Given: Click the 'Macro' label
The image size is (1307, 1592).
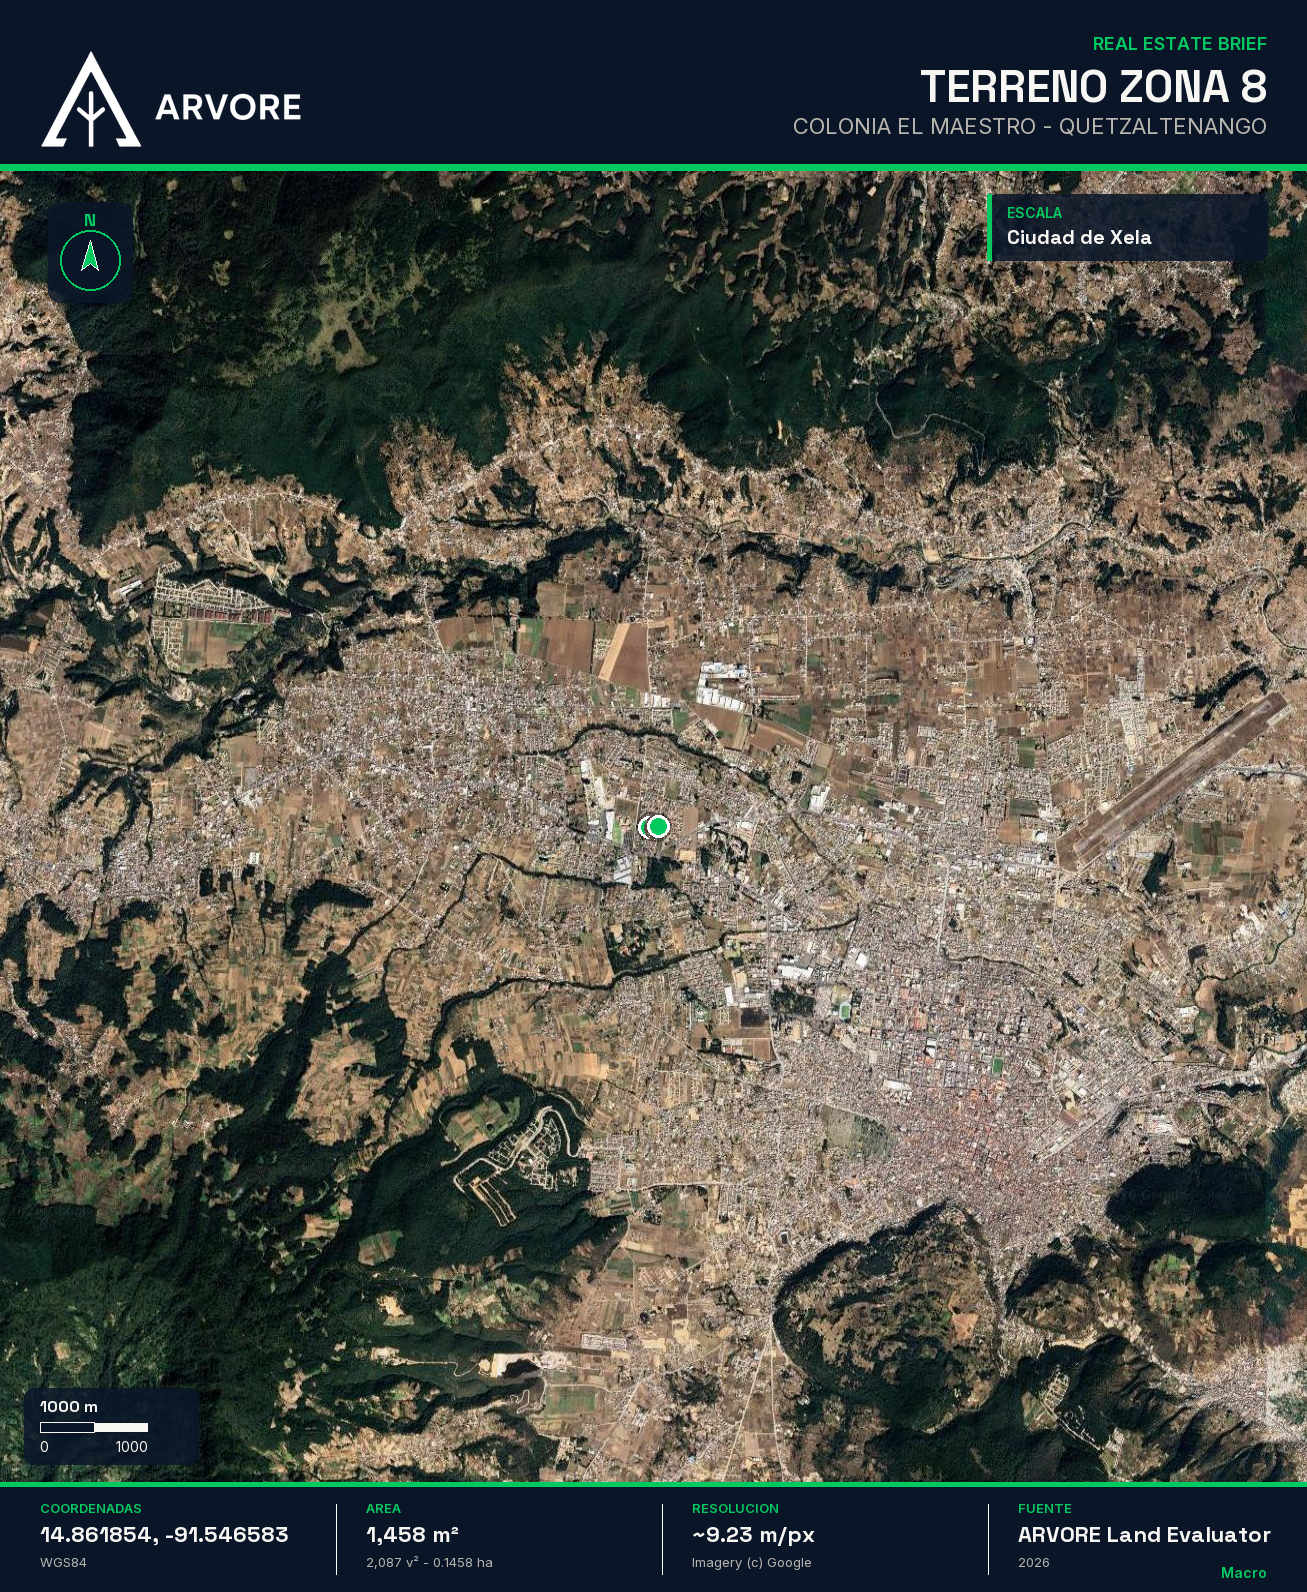Looking at the screenshot, I should [x=1243, y=1573].
